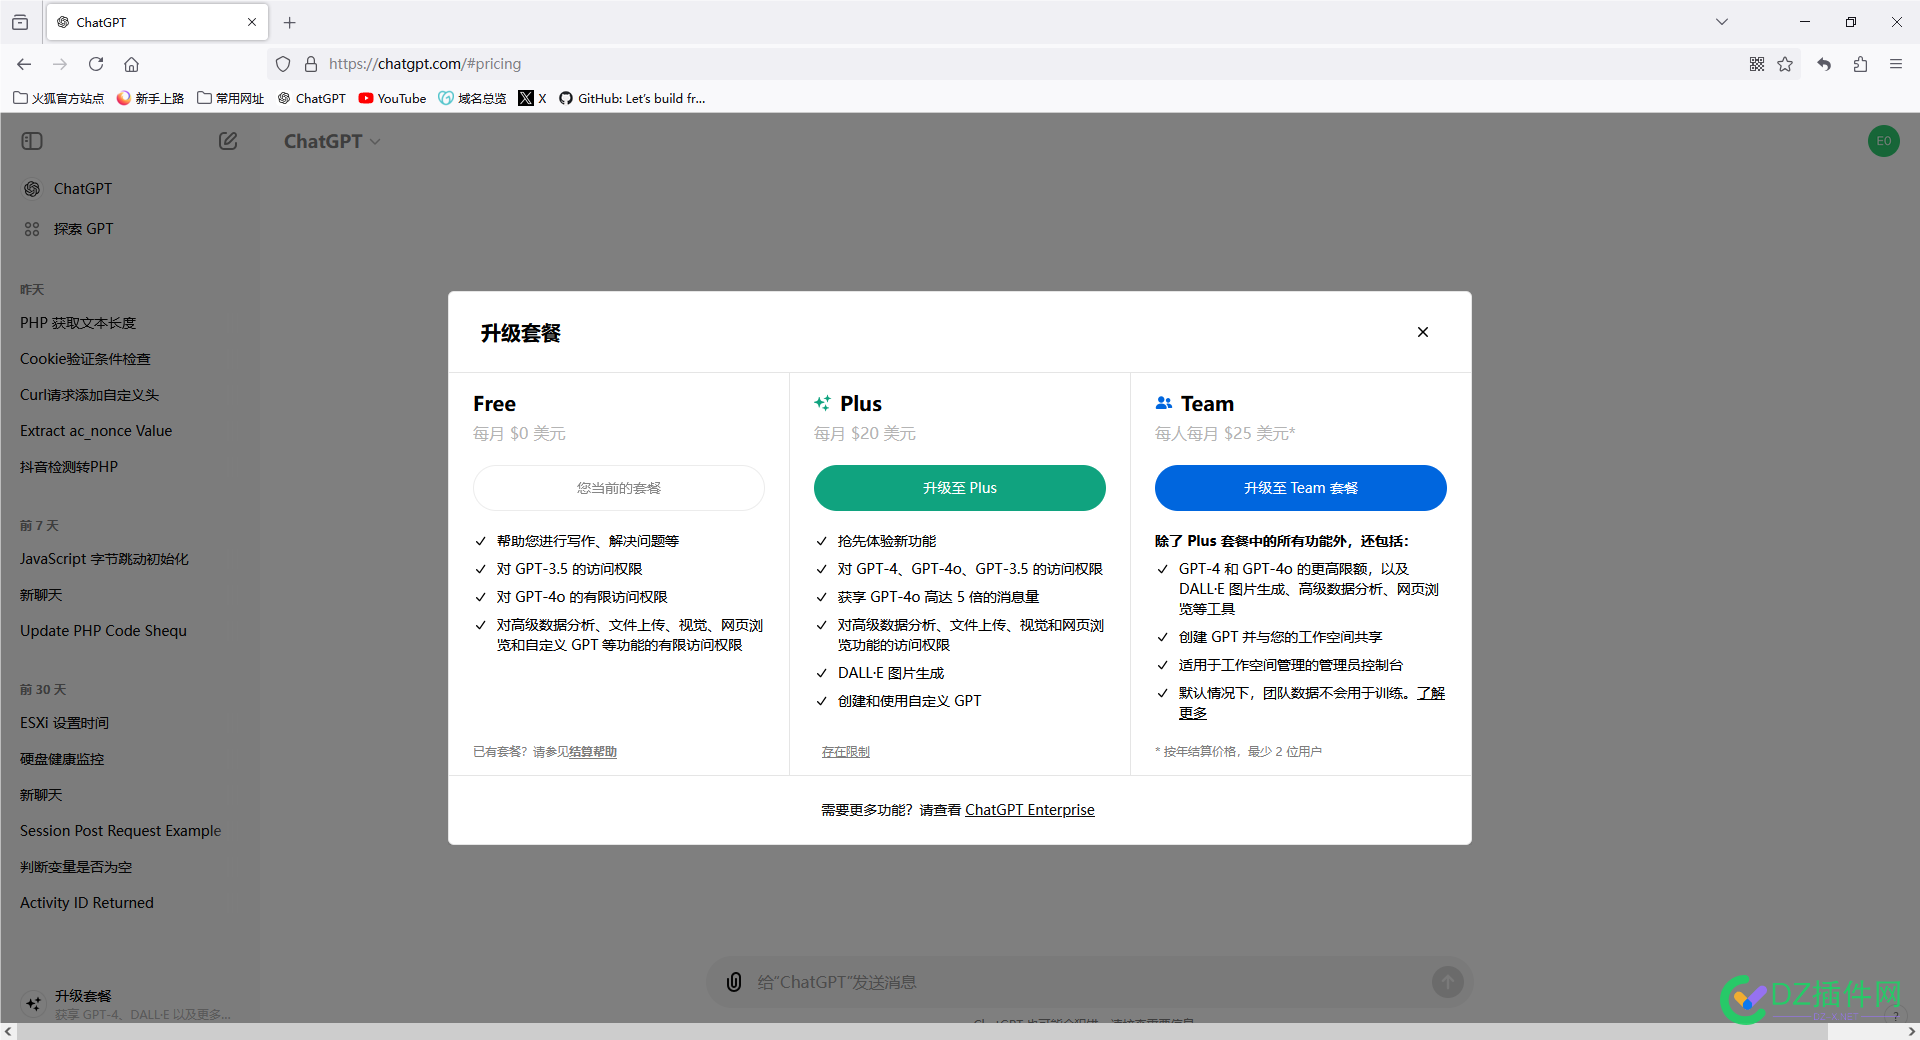
Task: Click the browser home icon
Action: (x=131, y=64)
